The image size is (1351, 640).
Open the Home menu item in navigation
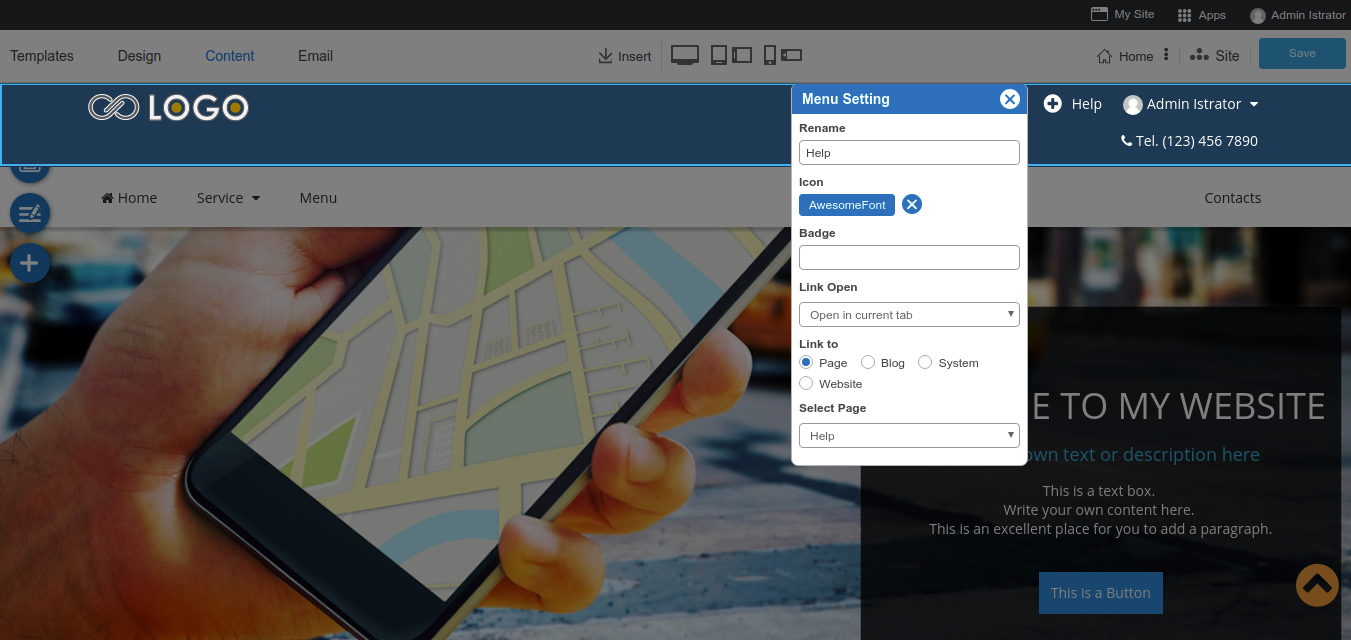pyautogui.click(x=129, y=198)
